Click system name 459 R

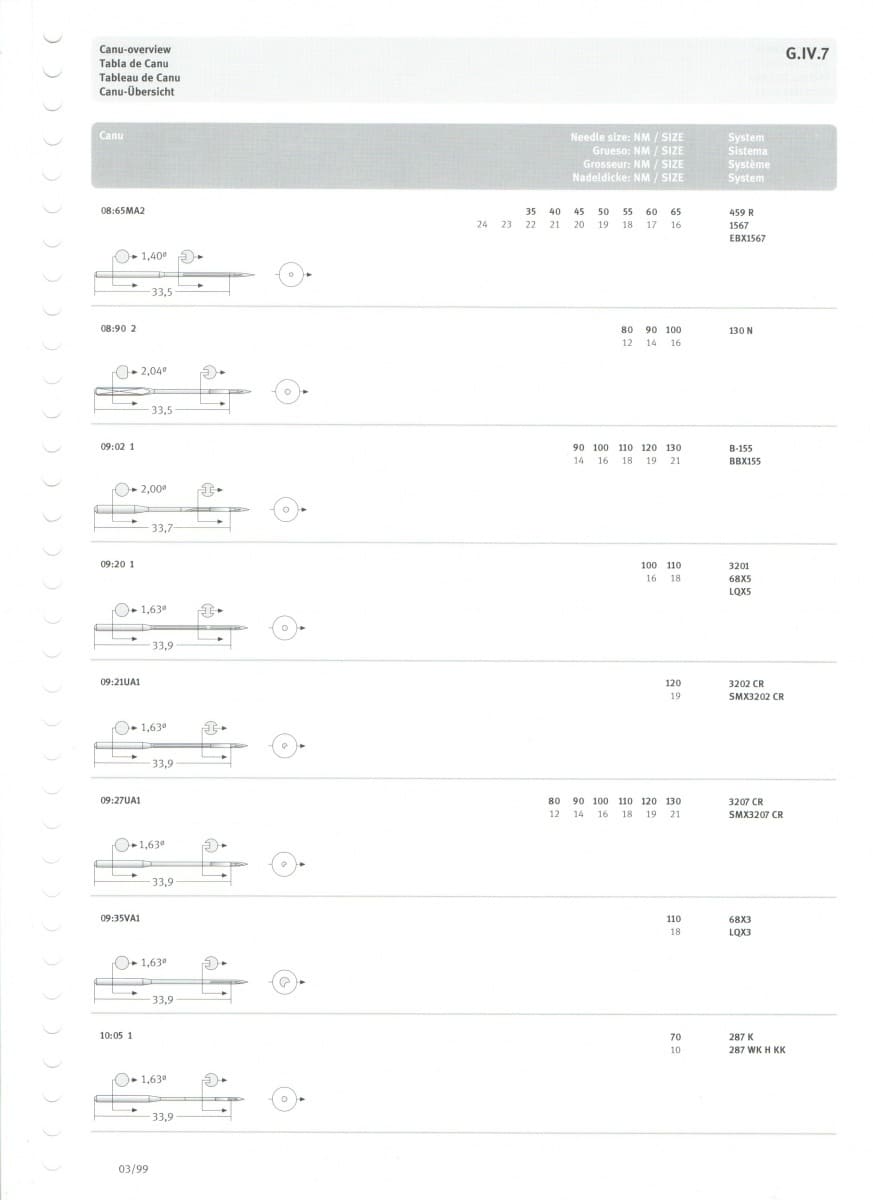pyautogui.click(x=741, y=213)
